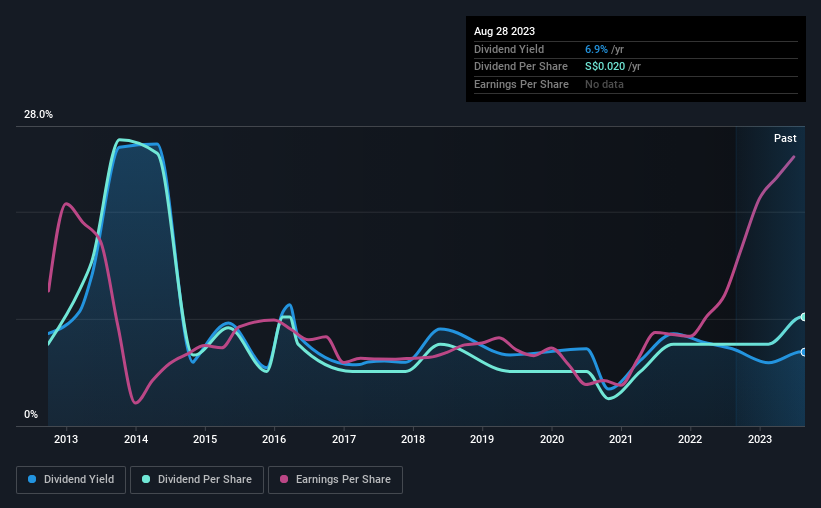Click the 2016 year tick label

point(275,439)
